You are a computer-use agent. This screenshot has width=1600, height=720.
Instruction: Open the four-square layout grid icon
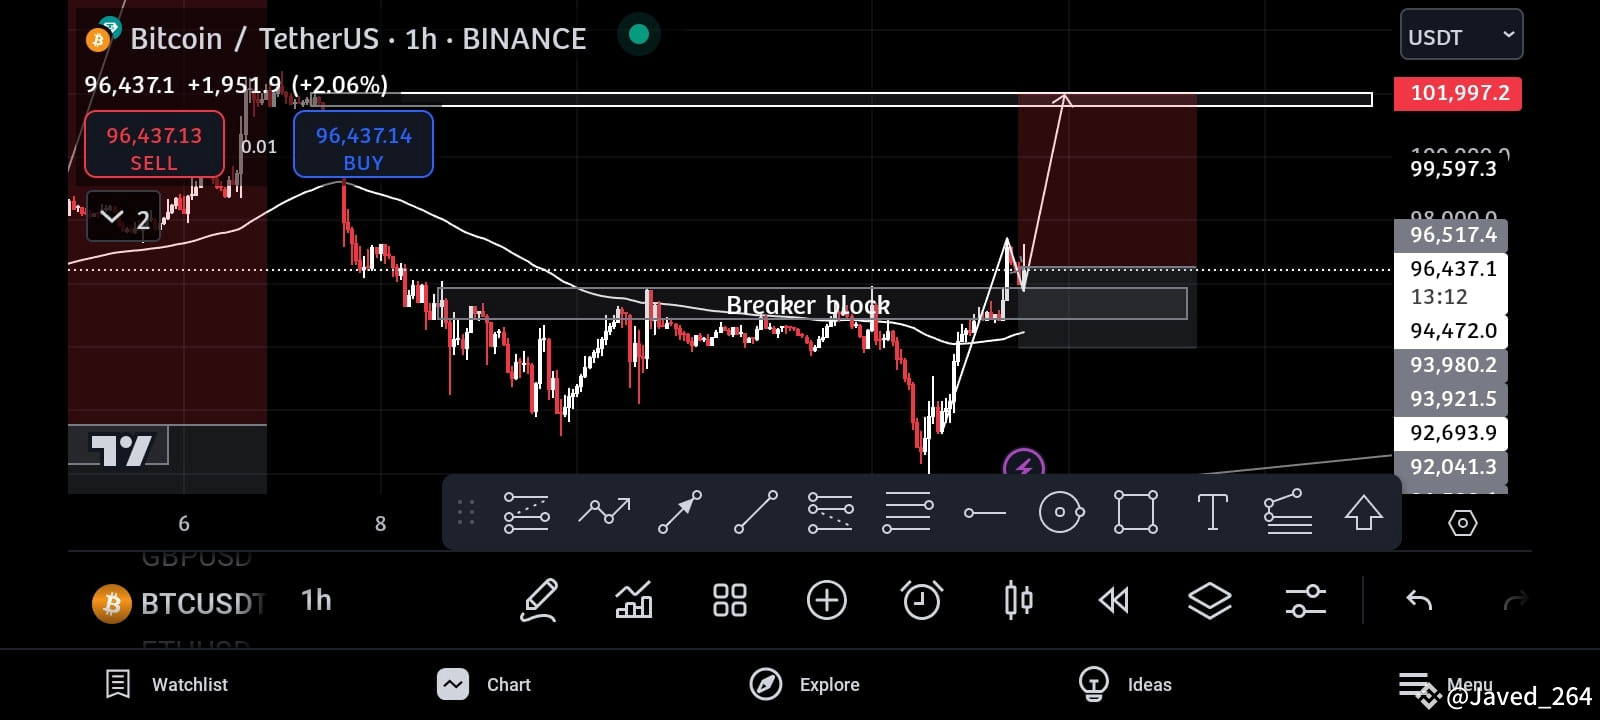click(x=730, y=600)
